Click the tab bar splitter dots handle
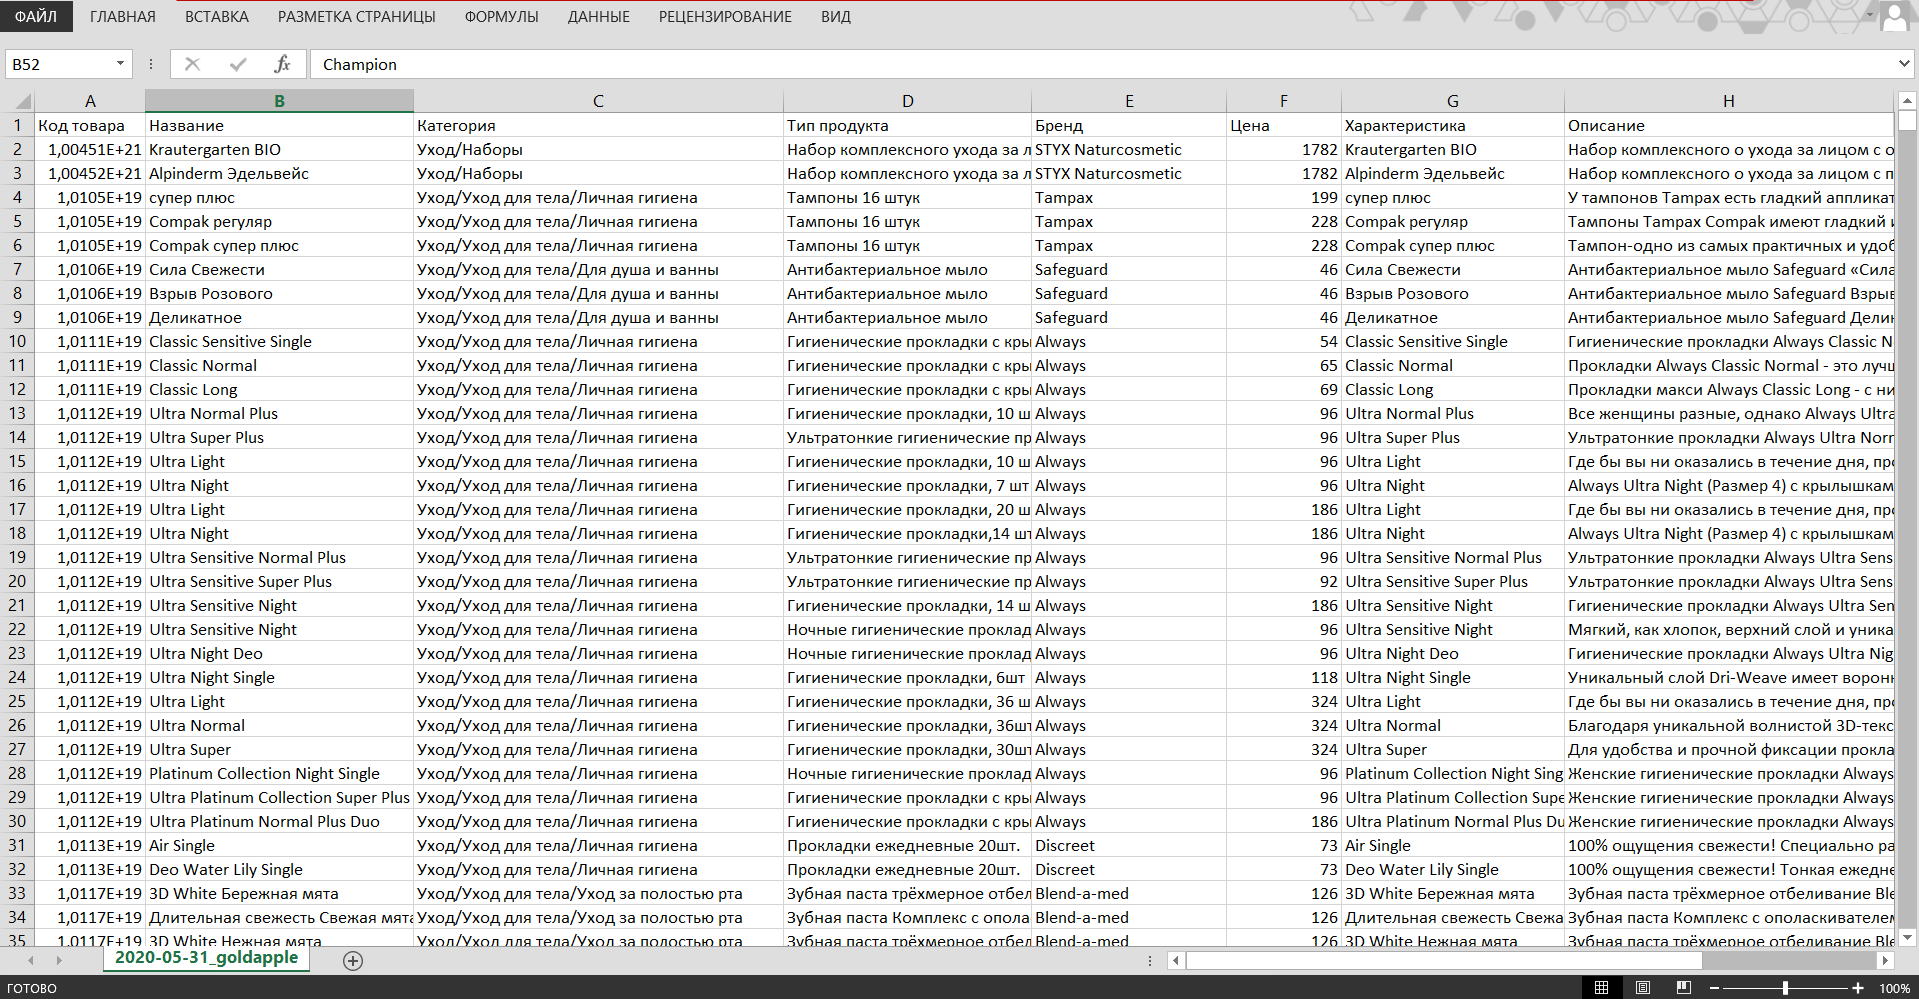 1150,960
